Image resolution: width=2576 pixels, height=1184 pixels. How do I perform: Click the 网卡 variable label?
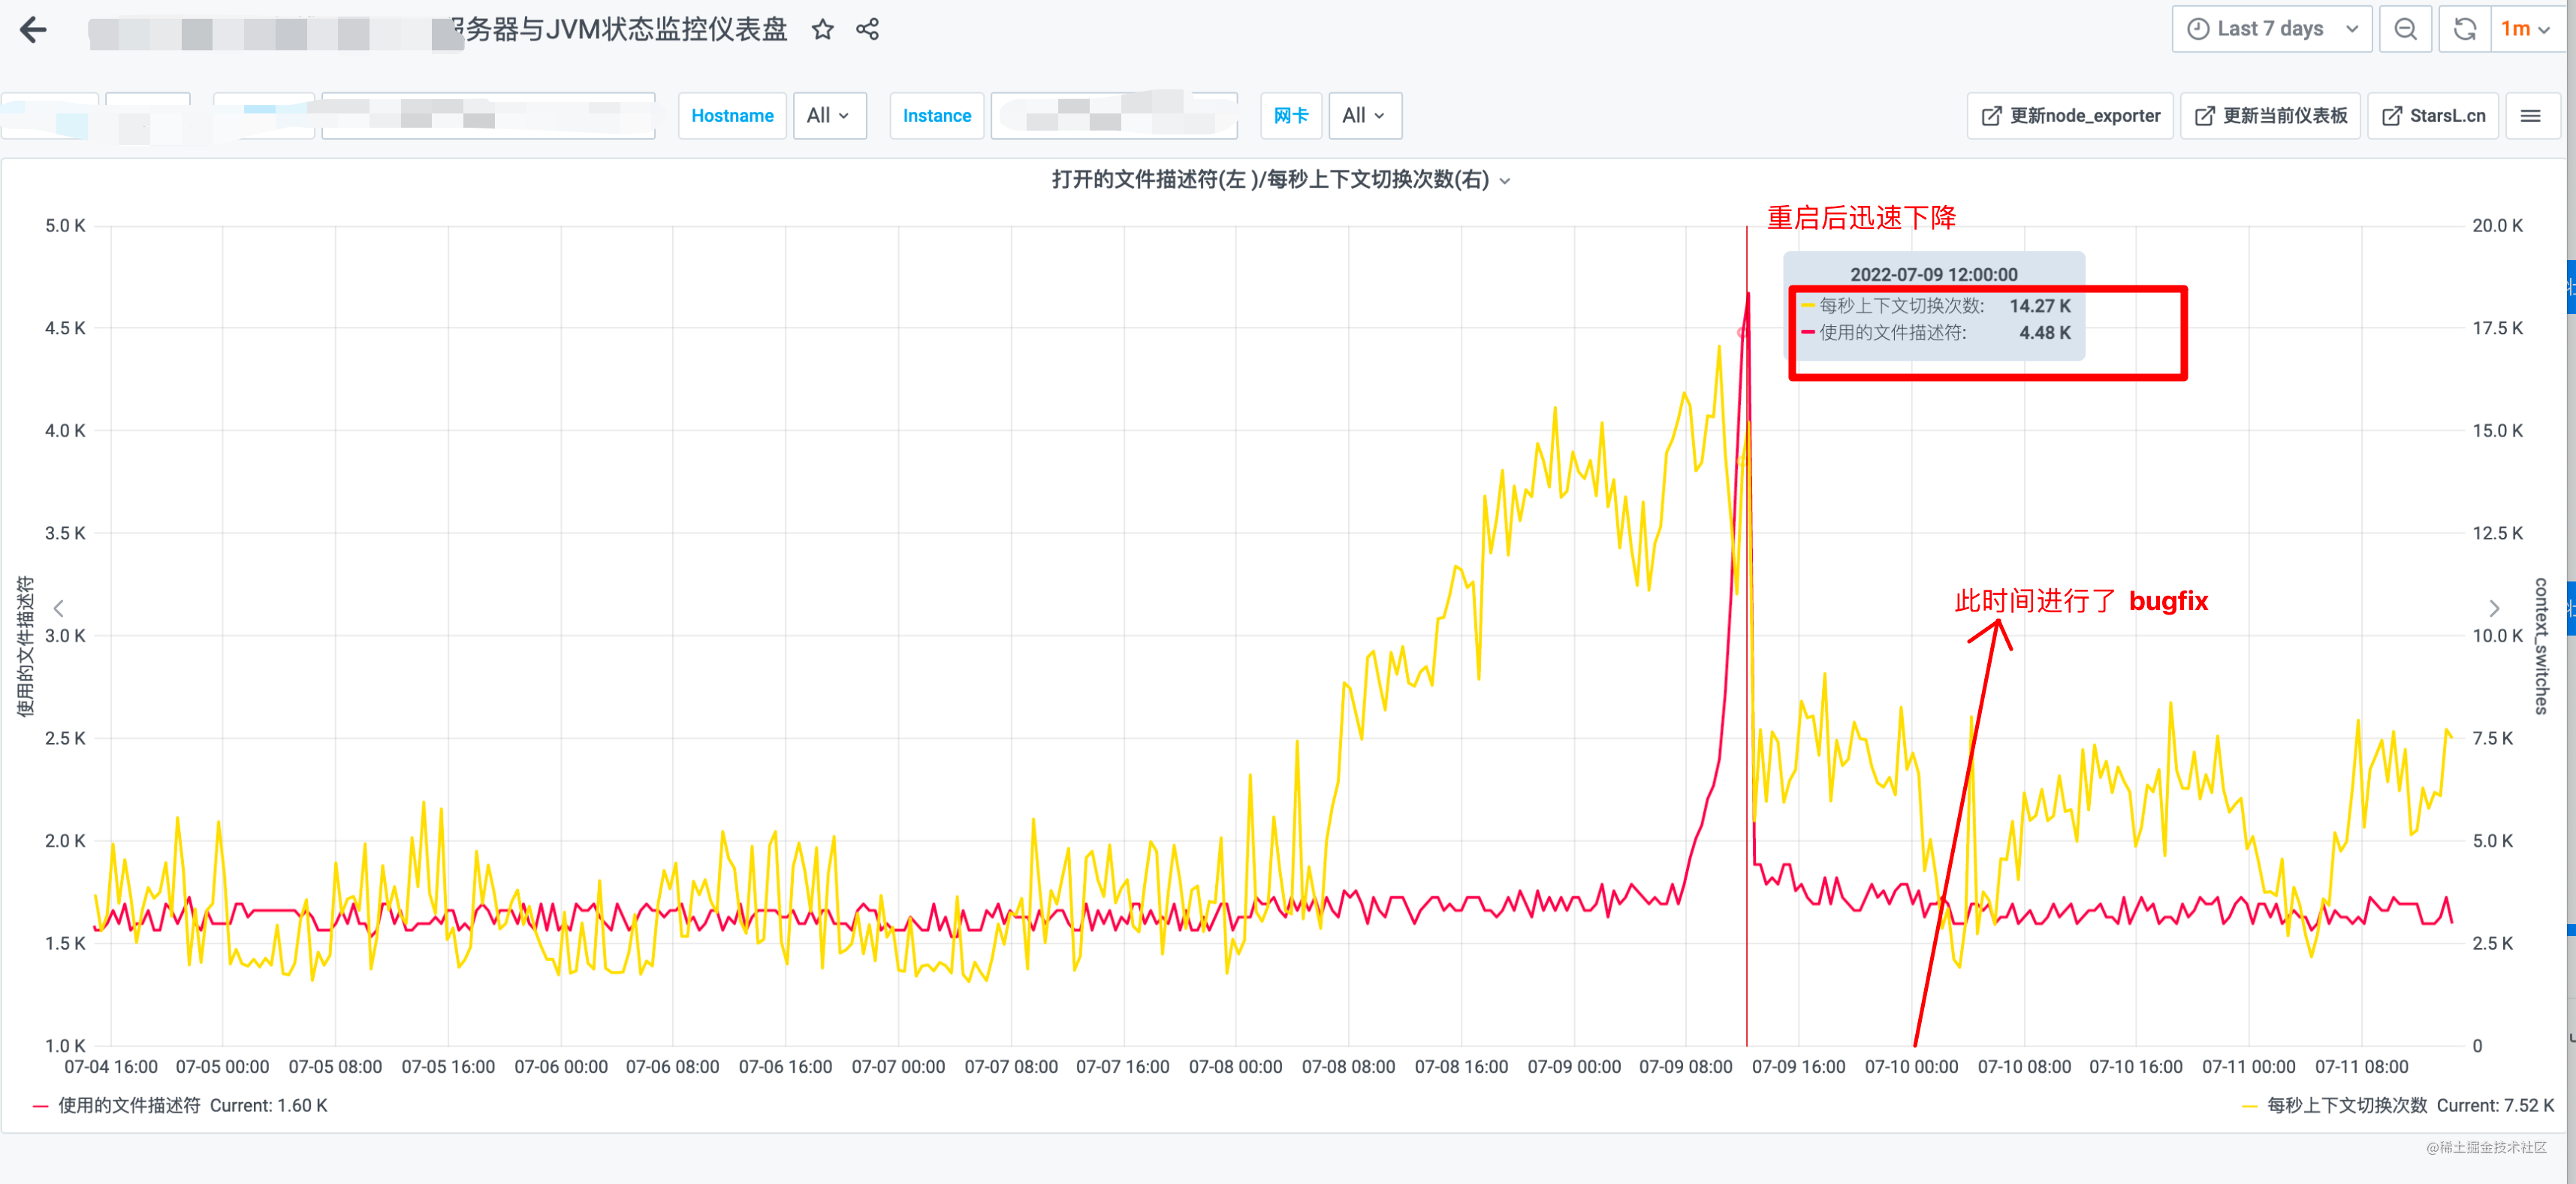1291,116
